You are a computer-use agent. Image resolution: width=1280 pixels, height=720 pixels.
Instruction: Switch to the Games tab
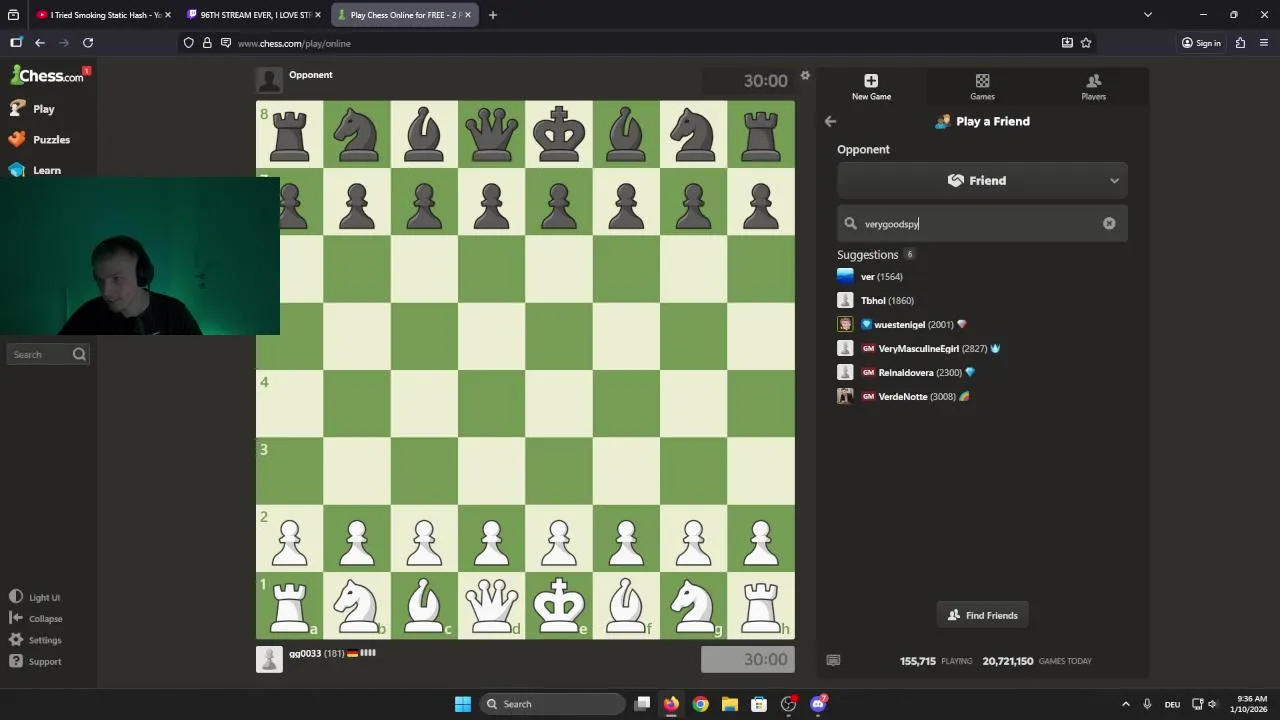[982, 87]
